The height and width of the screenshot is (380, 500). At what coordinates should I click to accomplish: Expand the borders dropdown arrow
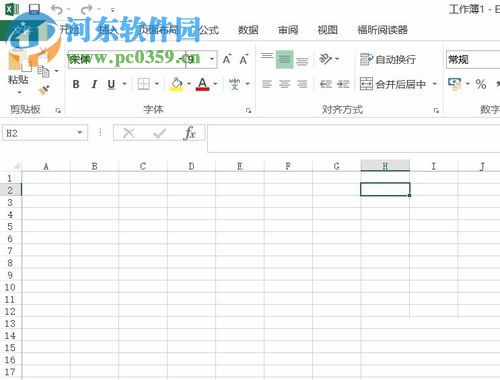tap(157, 84)
